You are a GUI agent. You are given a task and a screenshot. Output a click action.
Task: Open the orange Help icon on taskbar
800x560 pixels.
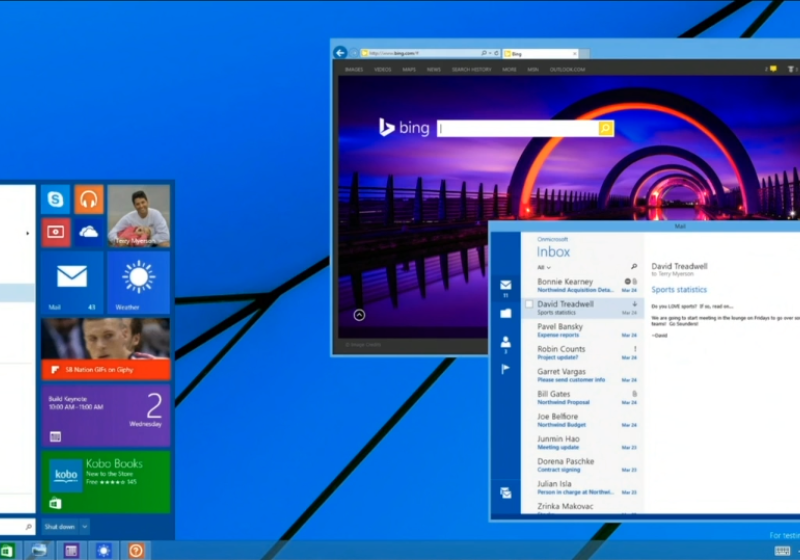click(x=136, y=551)
